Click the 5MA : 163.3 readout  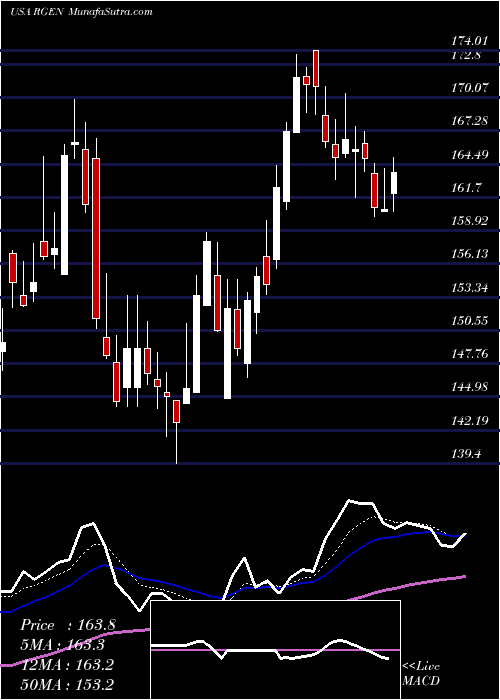pyautogui.click(x=62, y=645)
